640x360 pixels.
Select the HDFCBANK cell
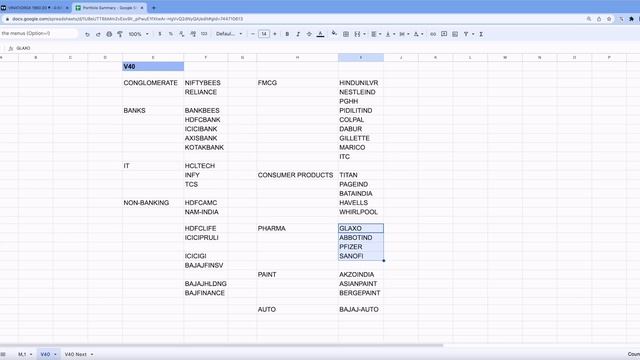206,120
